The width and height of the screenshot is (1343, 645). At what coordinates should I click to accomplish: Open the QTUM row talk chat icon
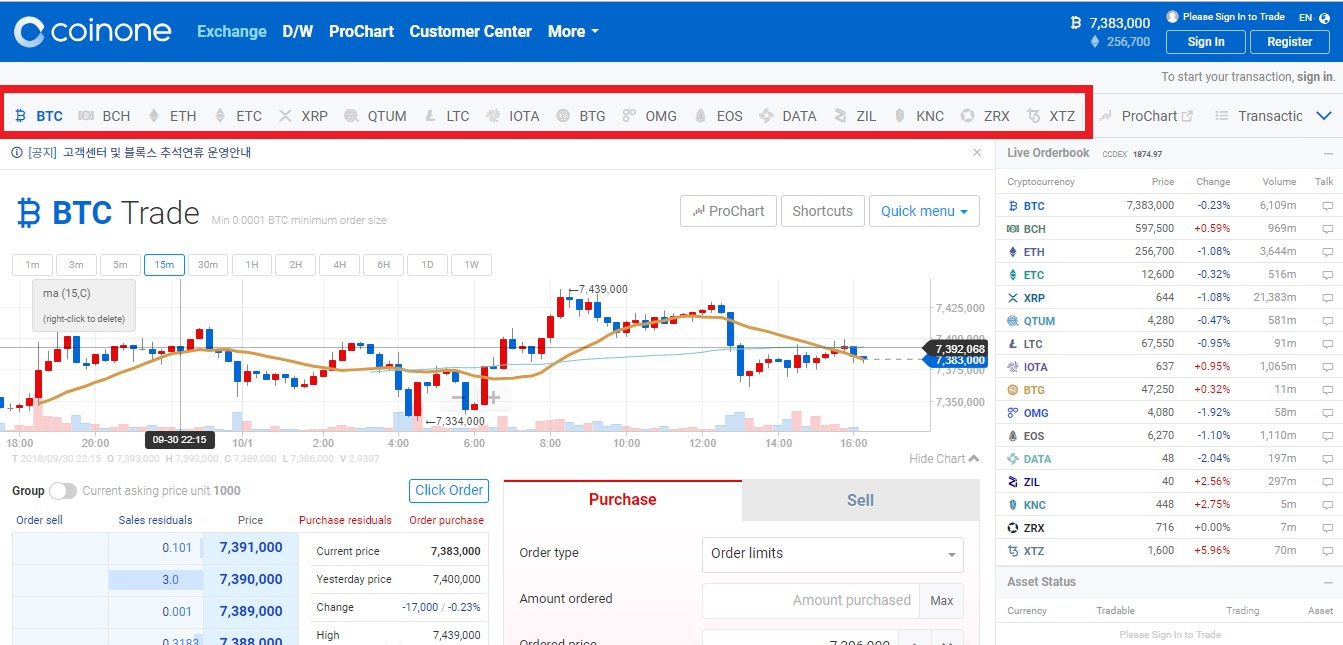(1328, 321)
